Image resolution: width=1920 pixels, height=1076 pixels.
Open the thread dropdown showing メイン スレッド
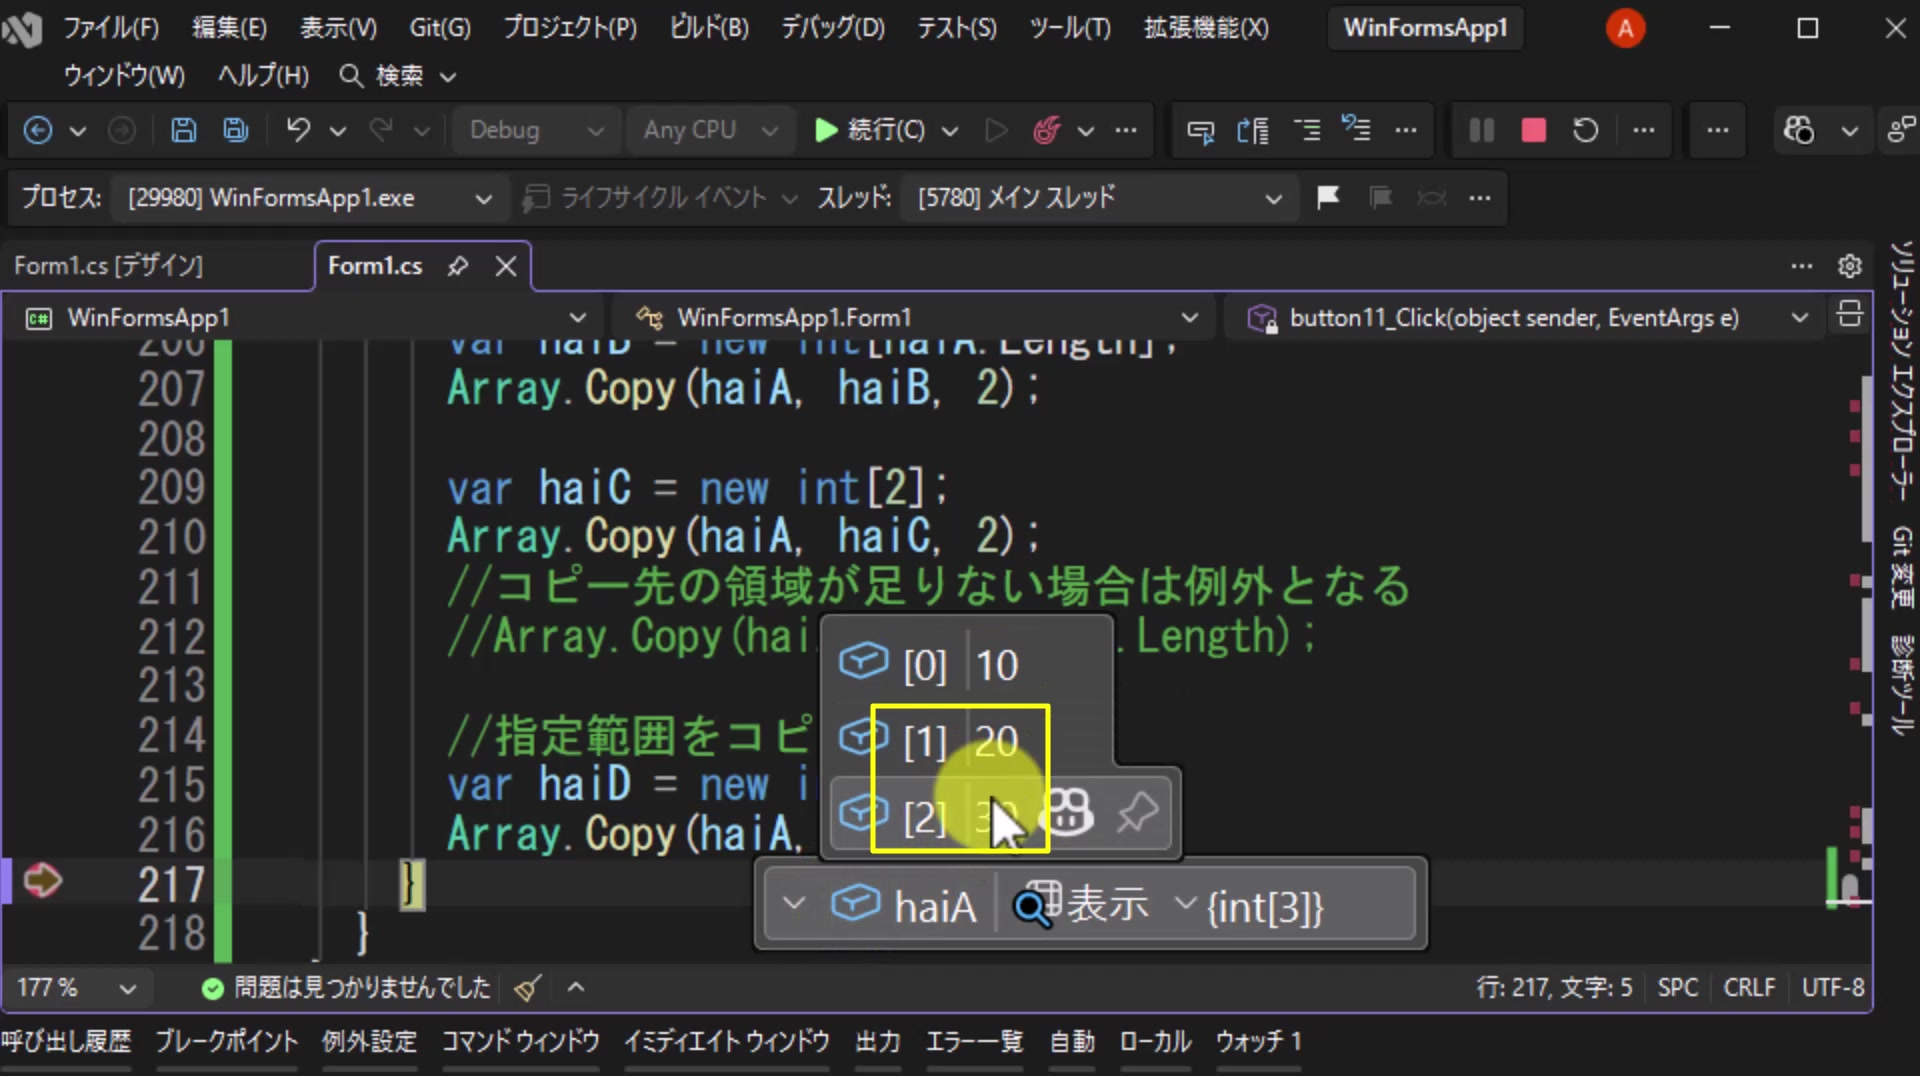tap(1098, 198)
